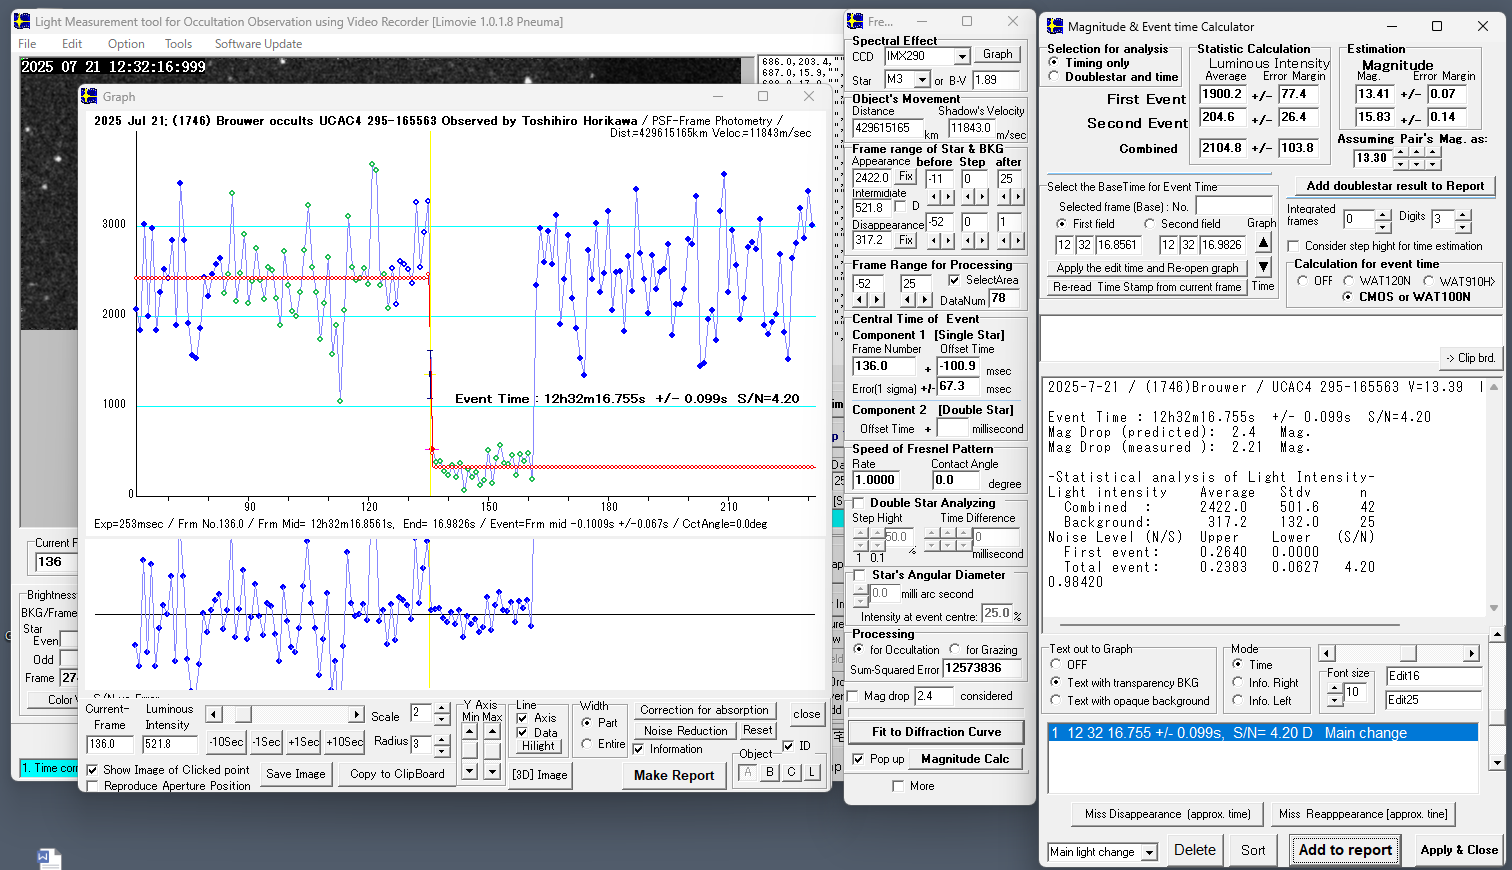Select Object L button
The image size is (1512, 870).
(x=812, y=772)
